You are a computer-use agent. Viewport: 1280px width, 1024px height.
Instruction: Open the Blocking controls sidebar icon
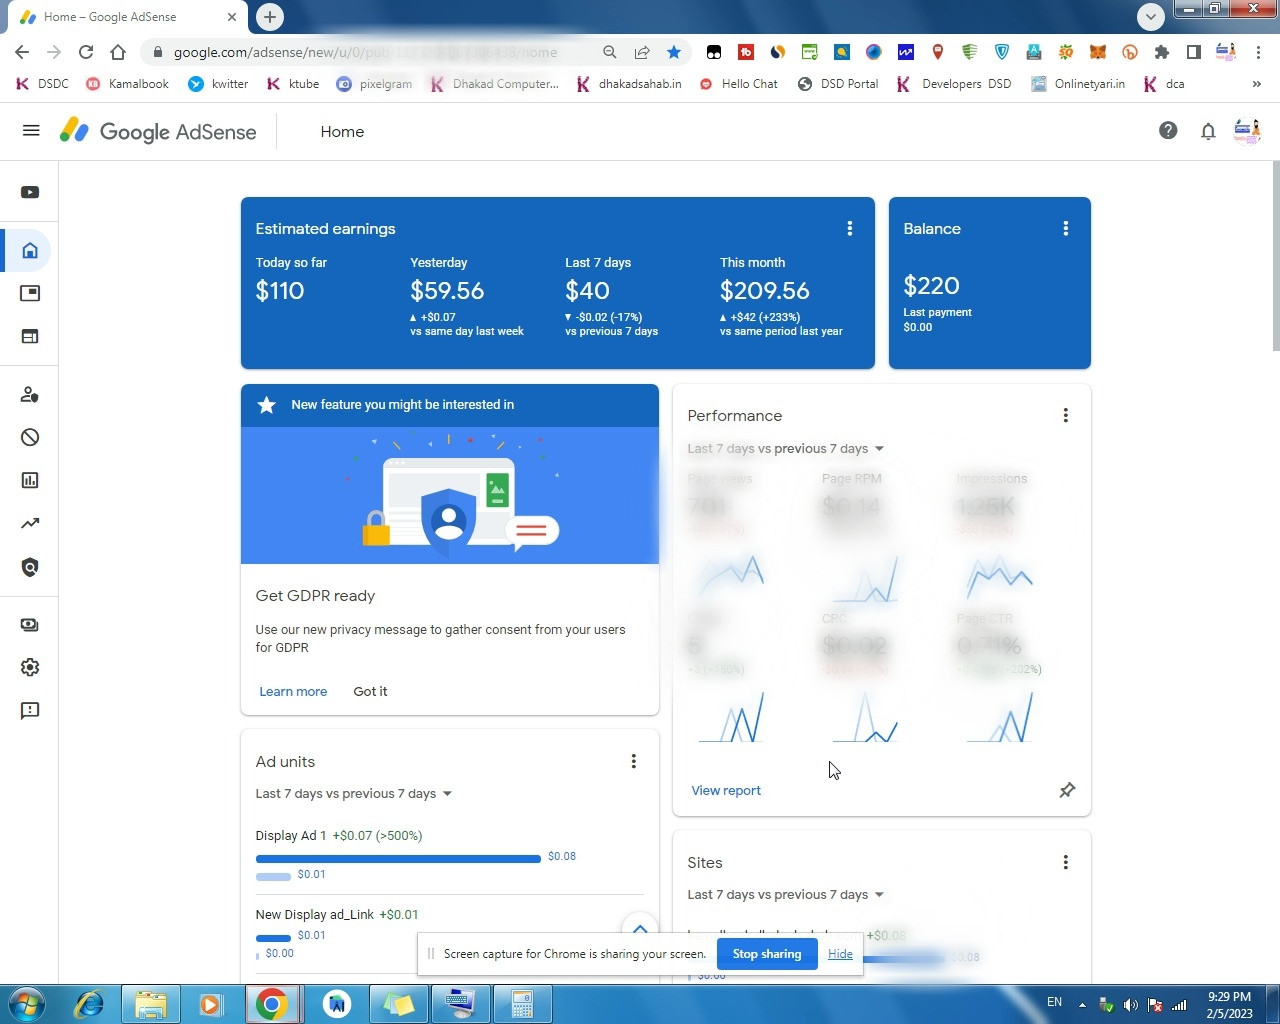coord(30,438)
